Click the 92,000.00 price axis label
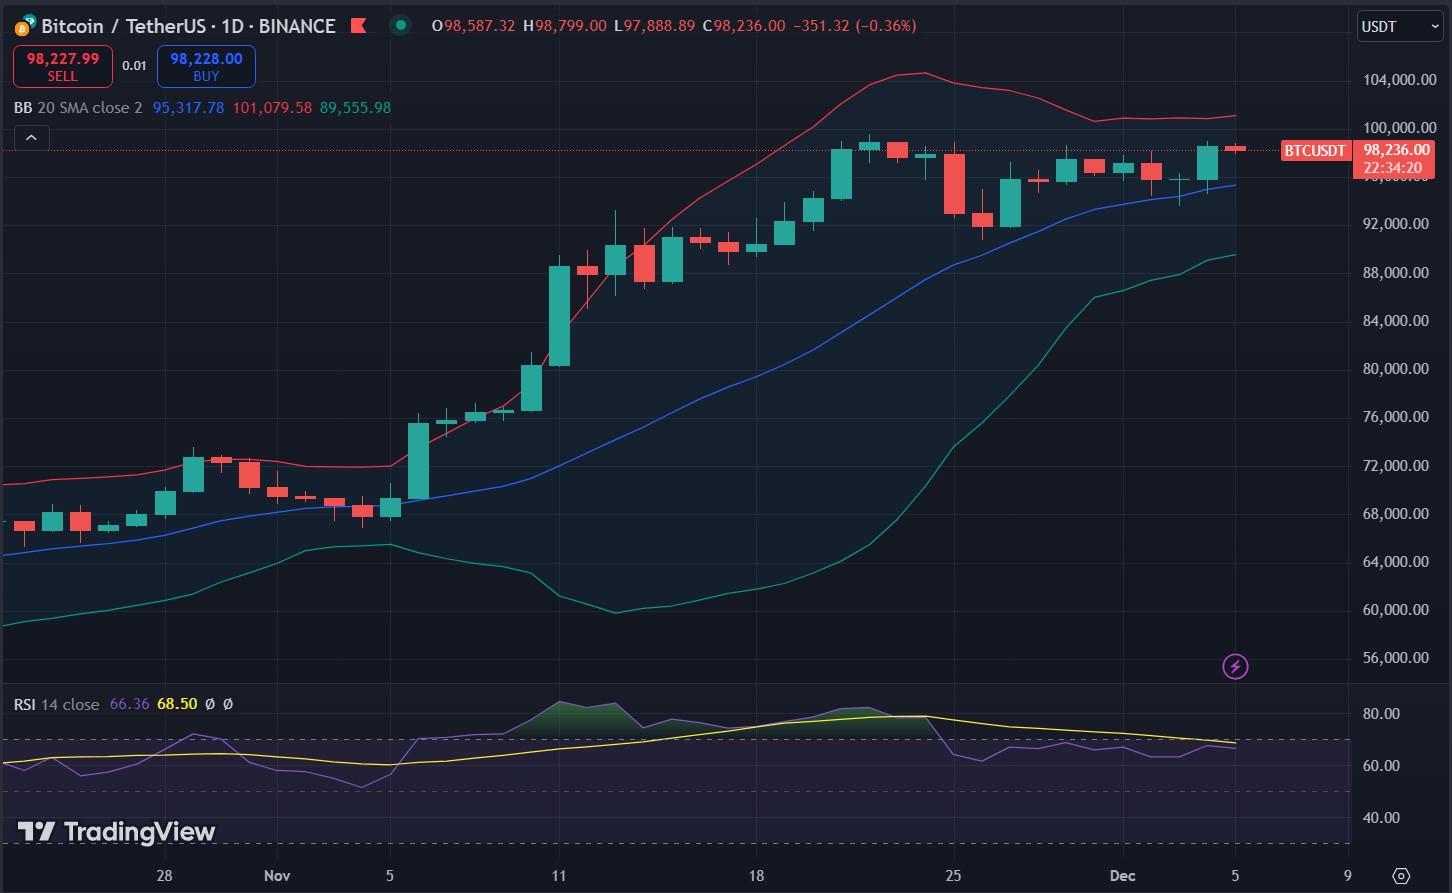This screenshot has height=893, width=1452. pos(1397,224)
